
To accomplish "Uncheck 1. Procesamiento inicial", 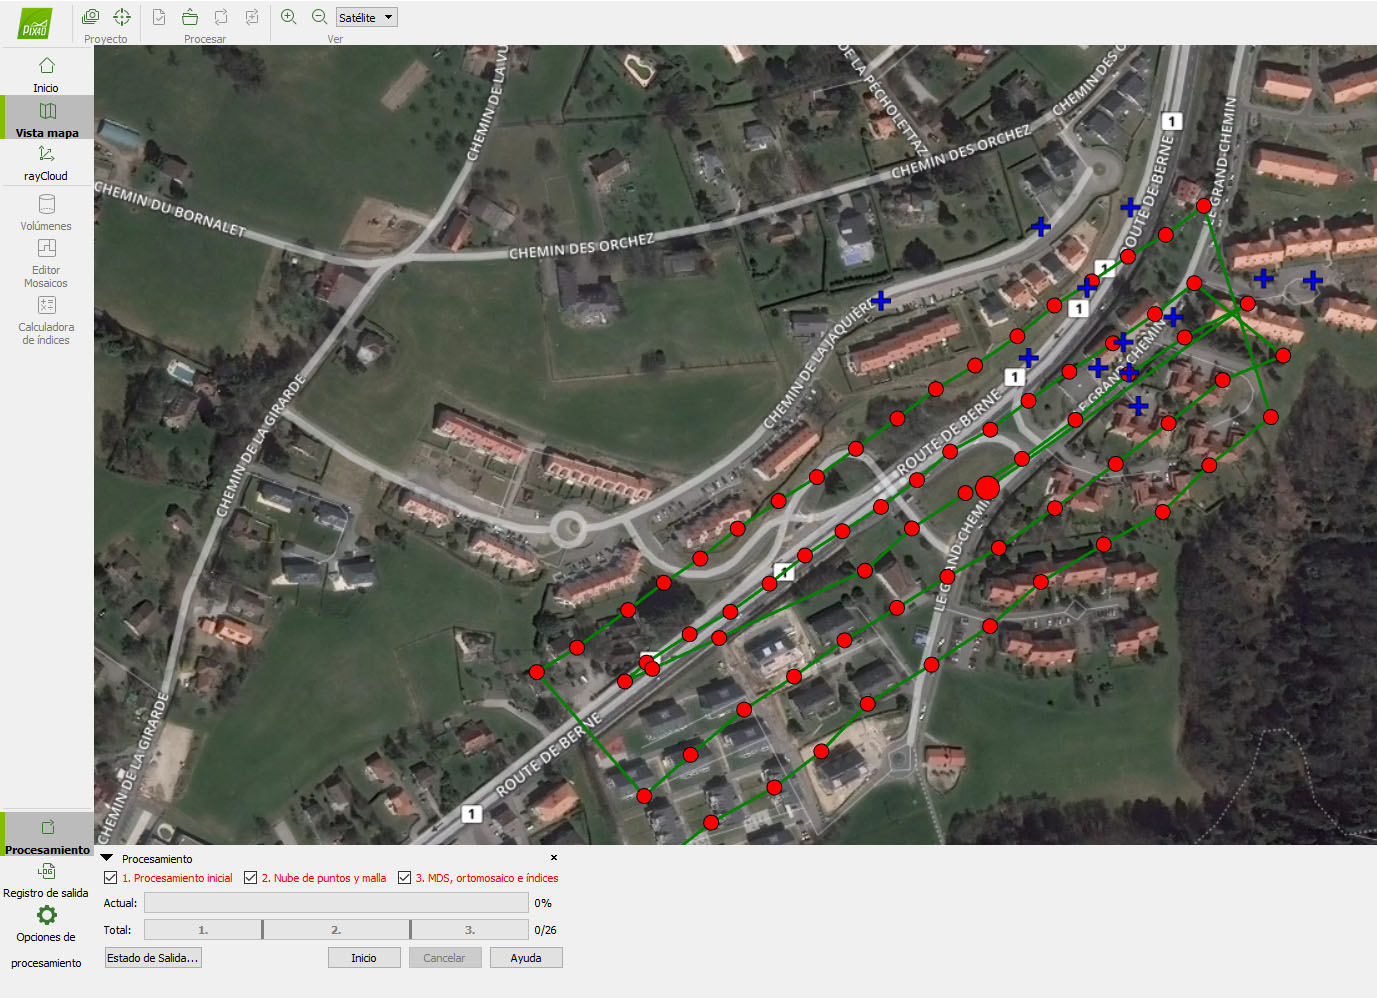I will (111, 878).
